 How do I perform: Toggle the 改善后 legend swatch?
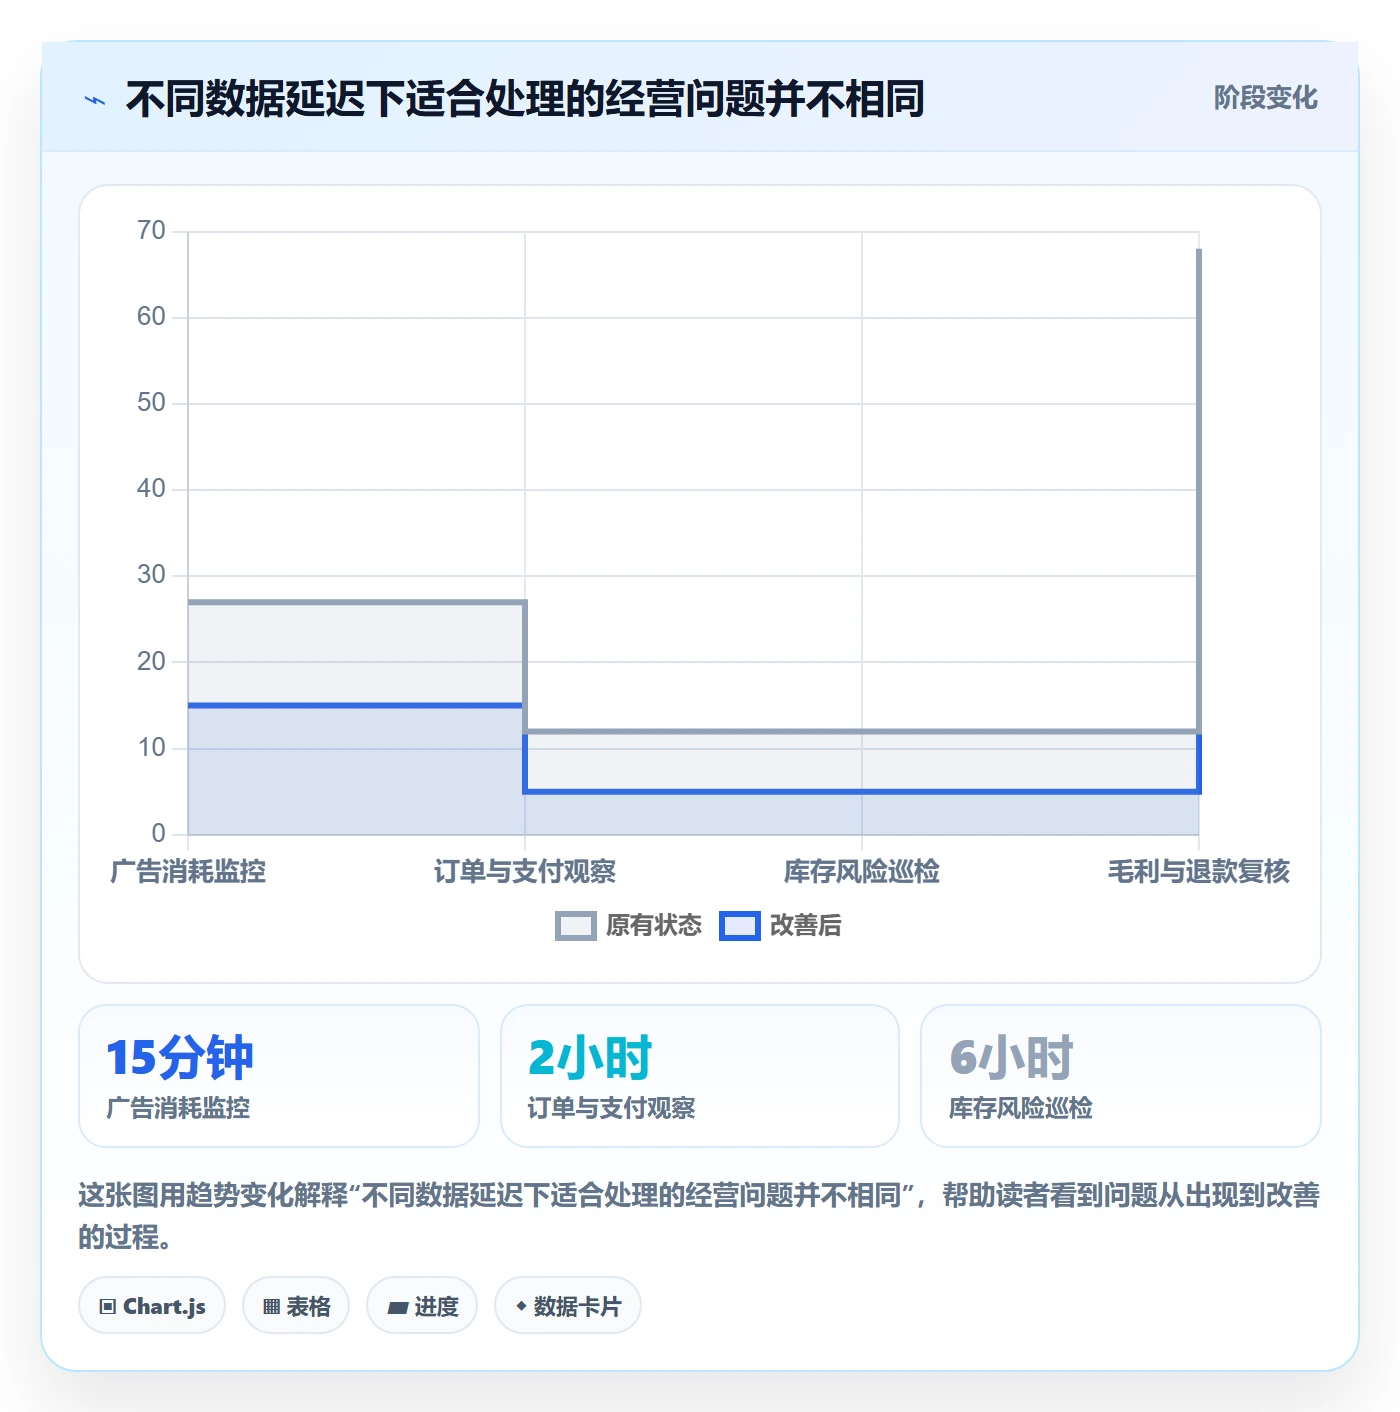click(x=740, y=926)
